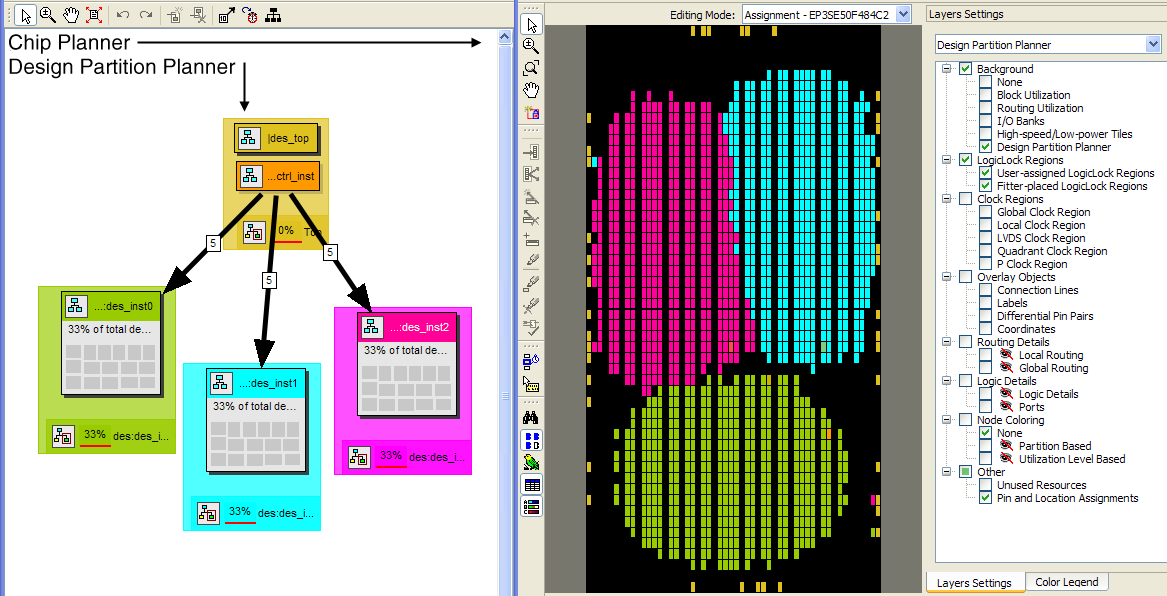The width and height of the screenshot is (1167, 596).
Task: Check the Unused Resources checkbox
Action: (985, 485)
